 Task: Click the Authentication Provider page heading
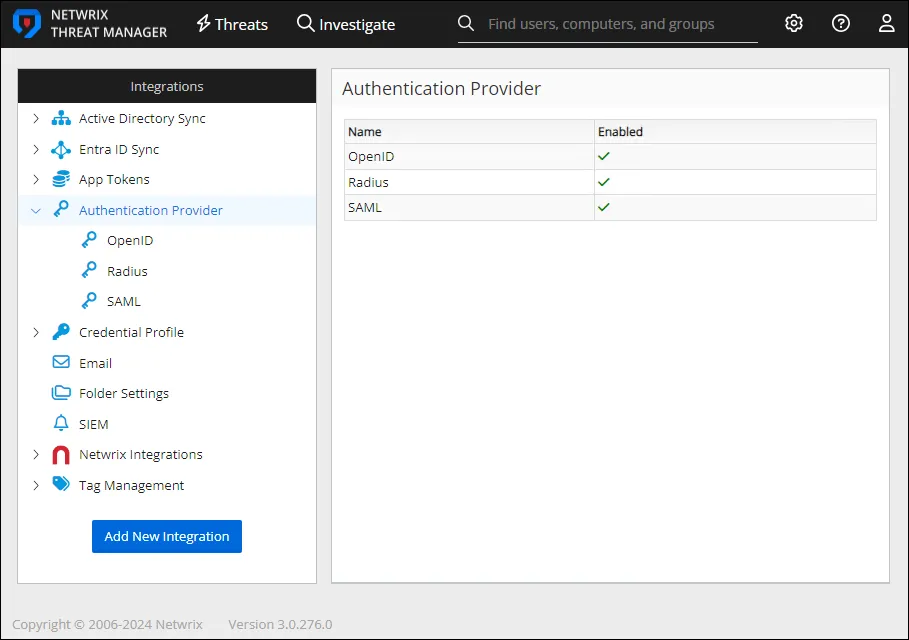(x=441, y=89)
